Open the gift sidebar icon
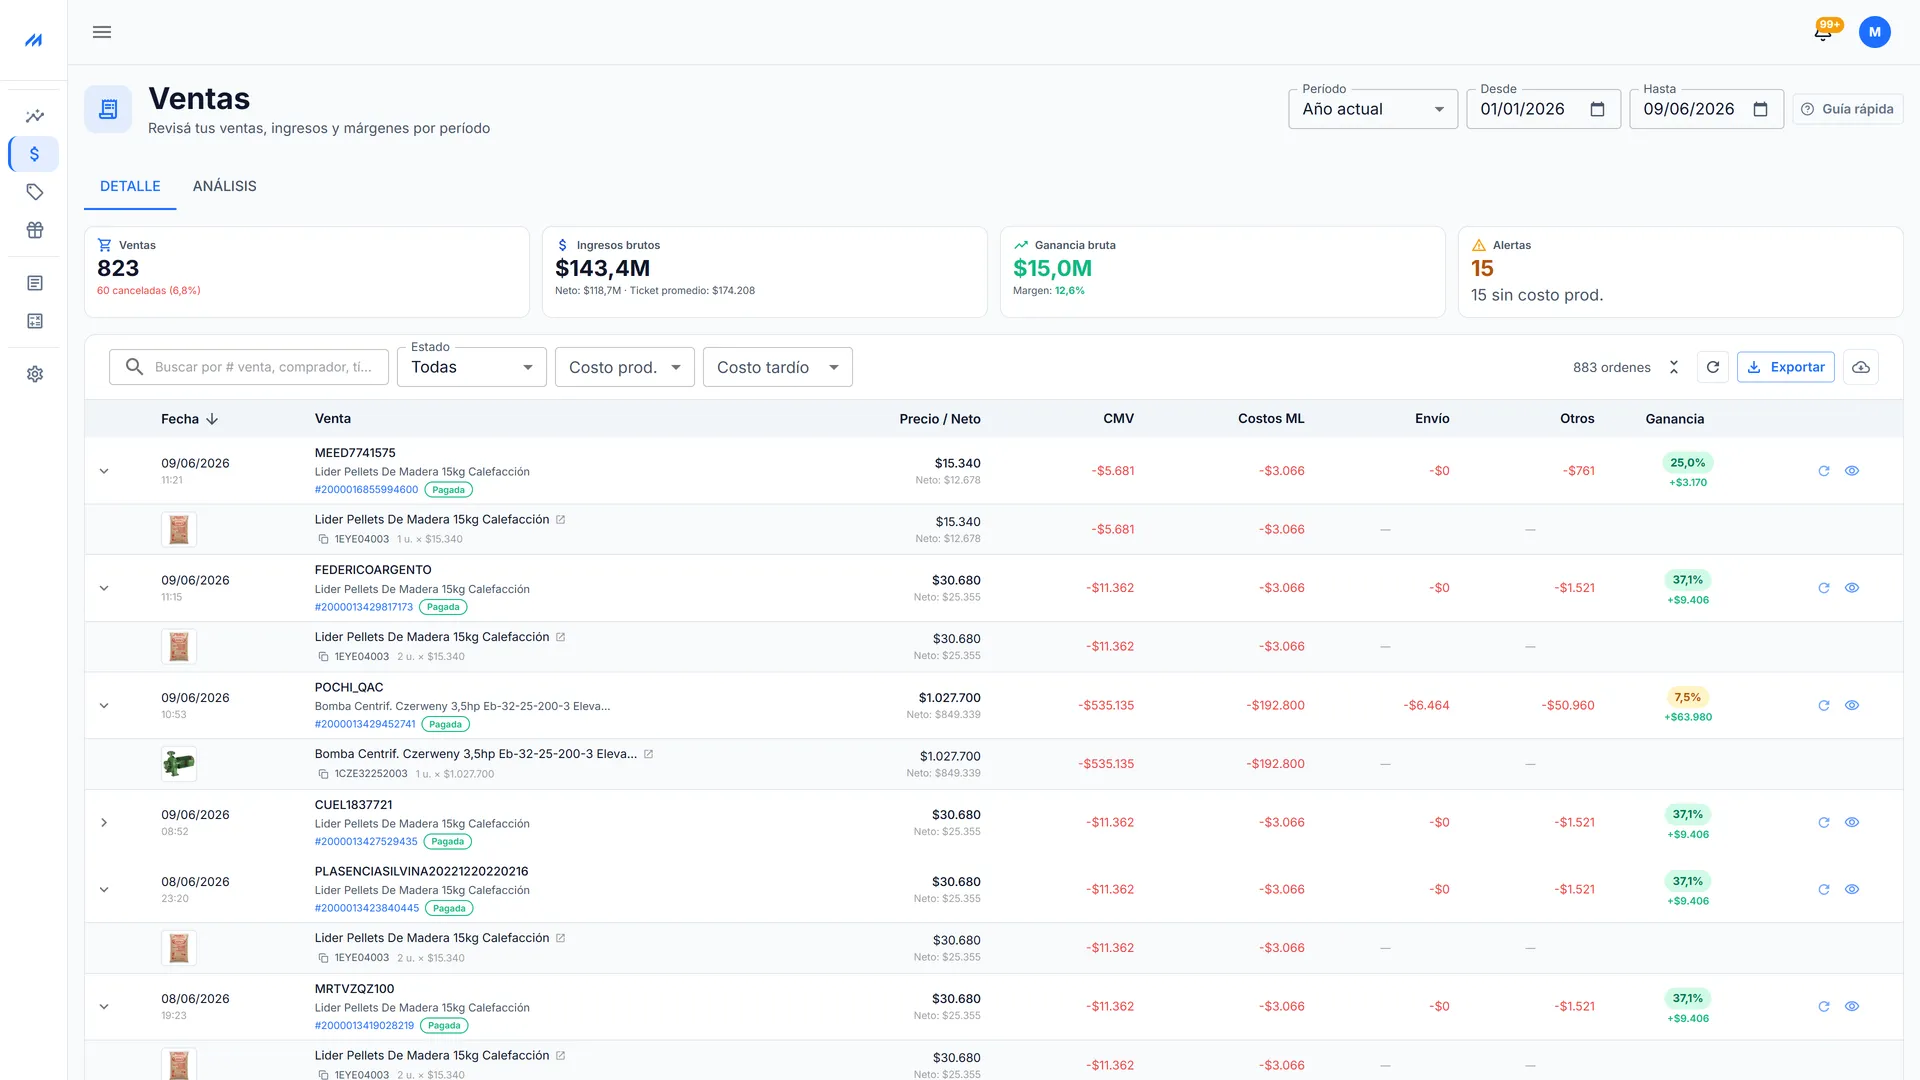 [x=35, y=230]
